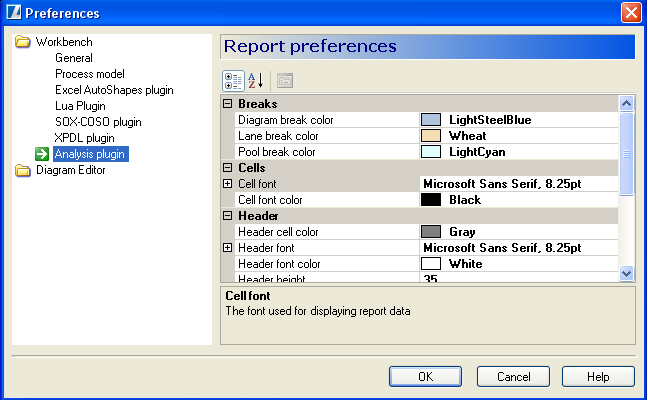Click the White header font color swatch
Image resolution: width=648 pixels, height=400 pixels.
click(x=431, y=264)
